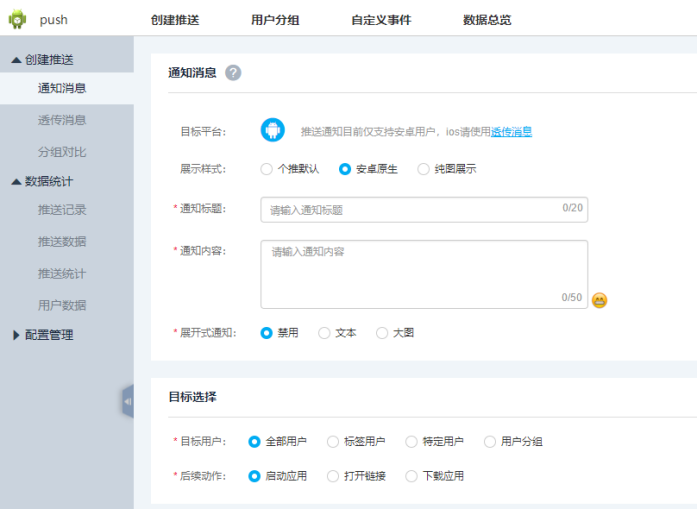Click the sidebar collapse handle

point(128,401)
